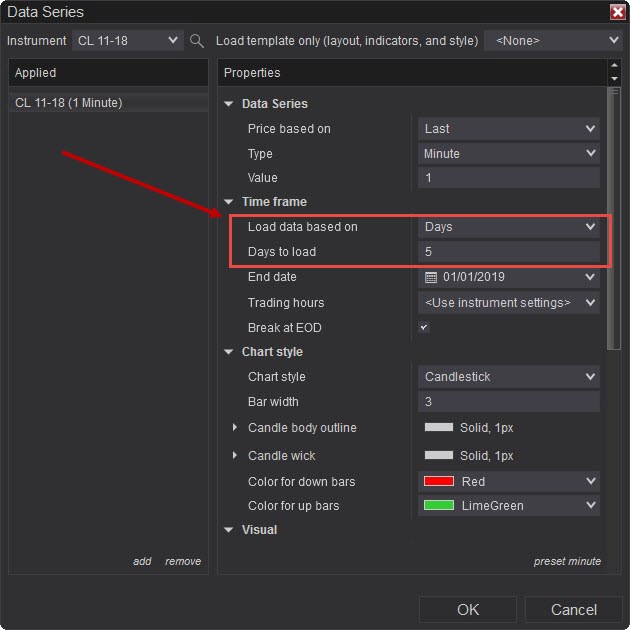This screenshot has height=630, width=630.
Task: Expand the Candle body outline row
Action: tap(235, 428)
